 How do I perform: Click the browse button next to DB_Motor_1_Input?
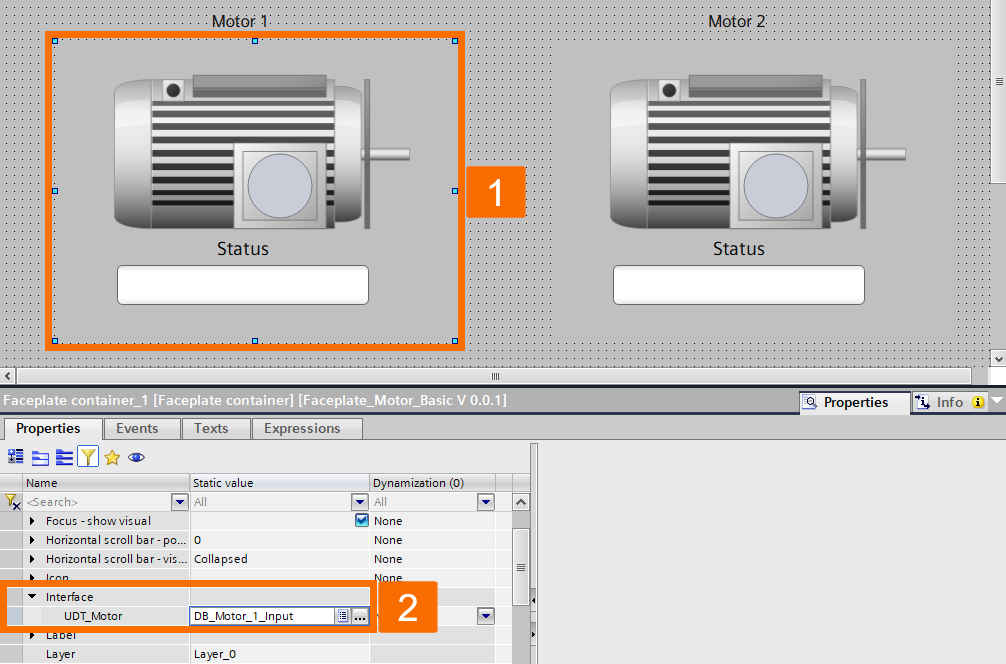coord(359,616)
